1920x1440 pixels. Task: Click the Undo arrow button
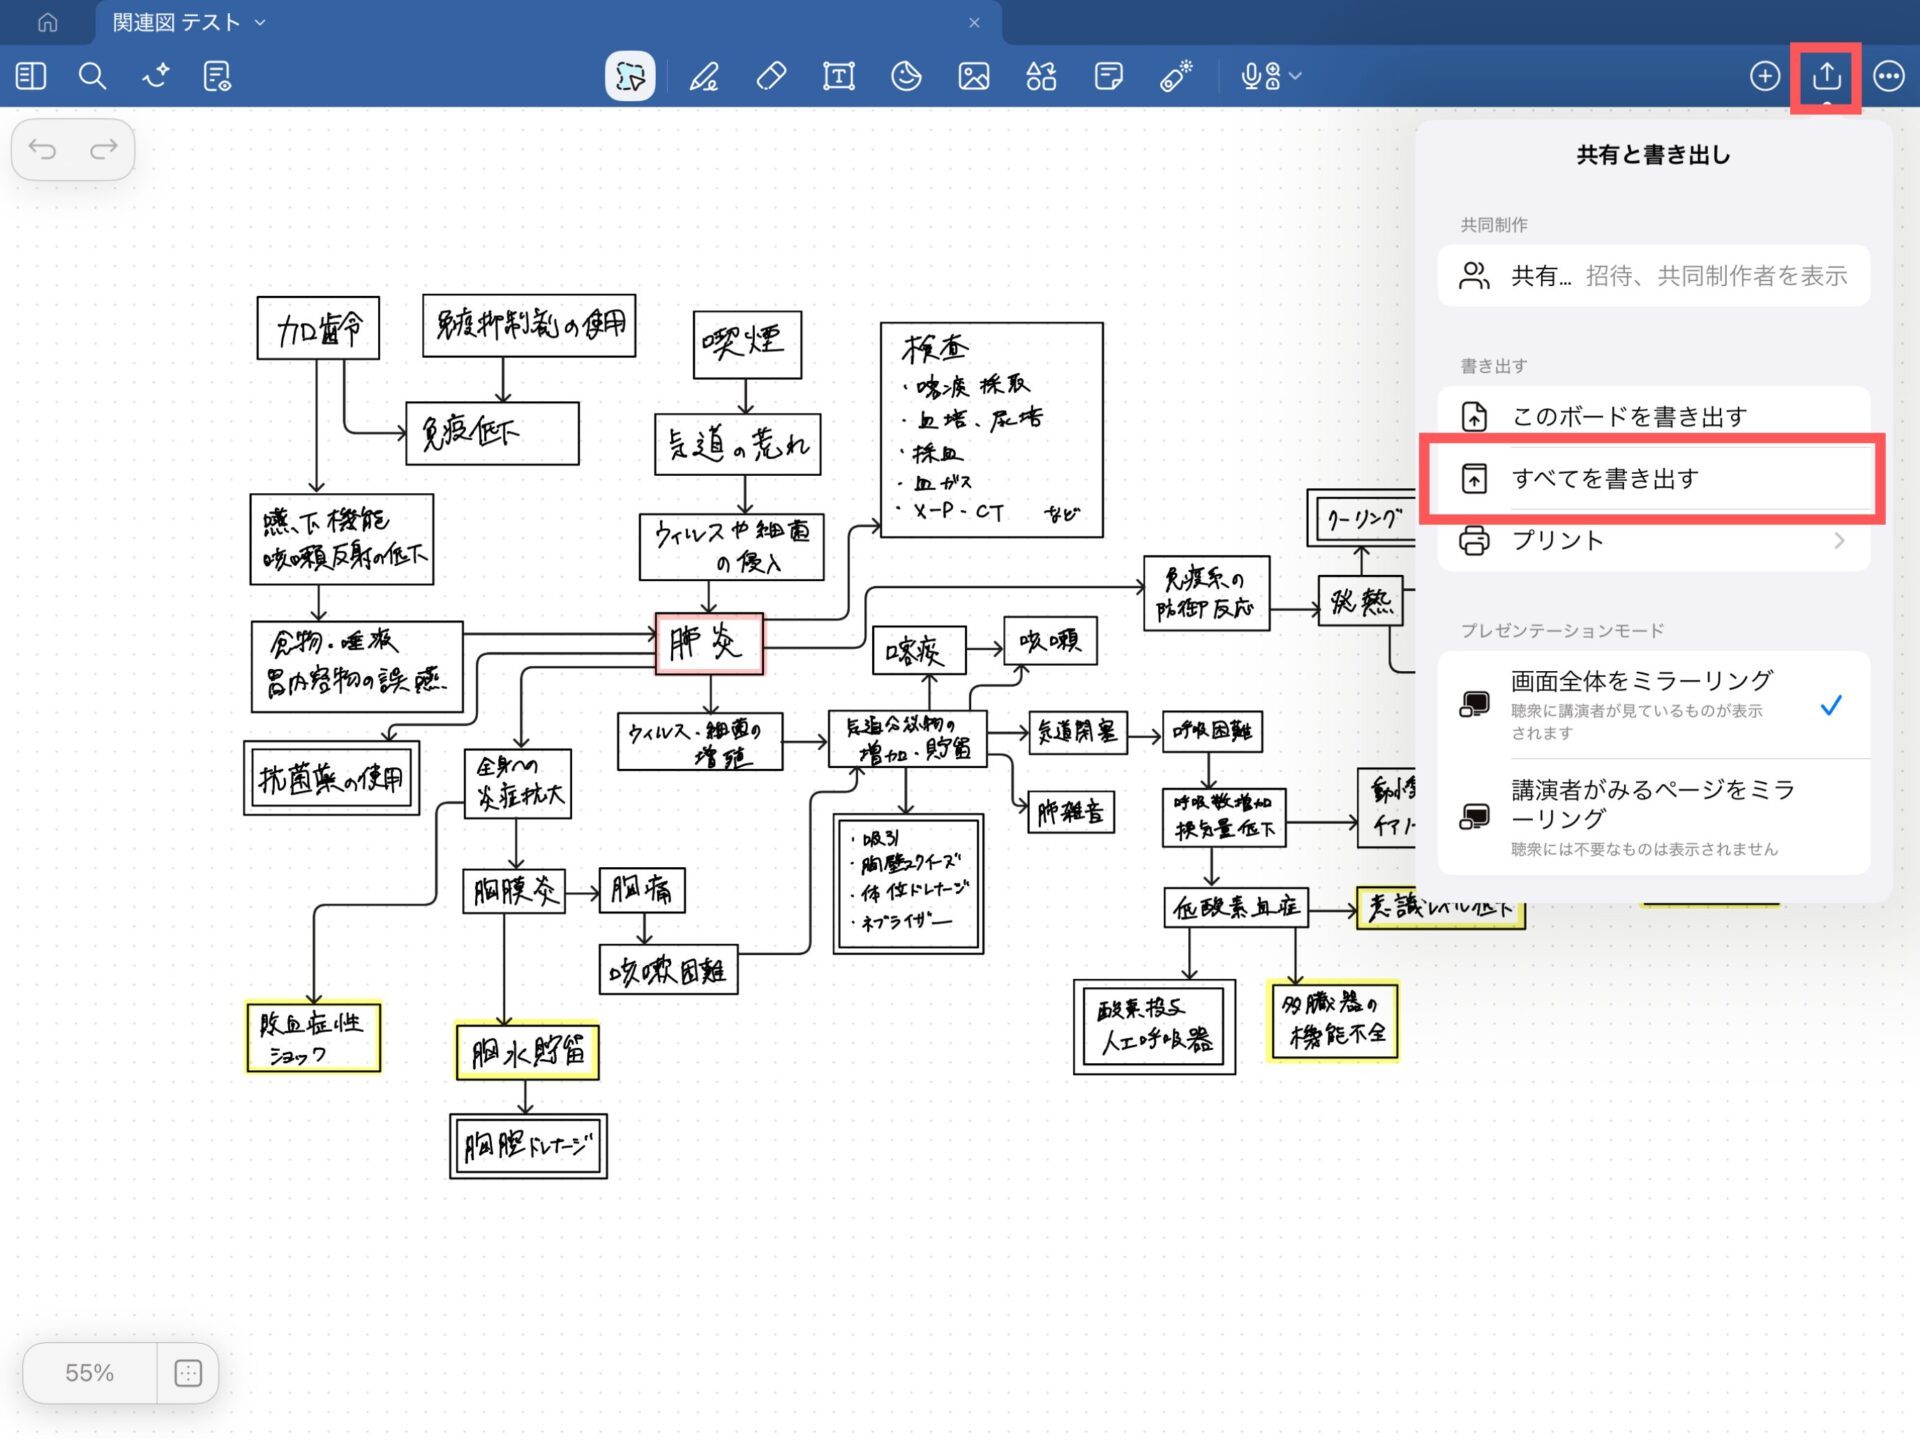[x=43, y=150]
